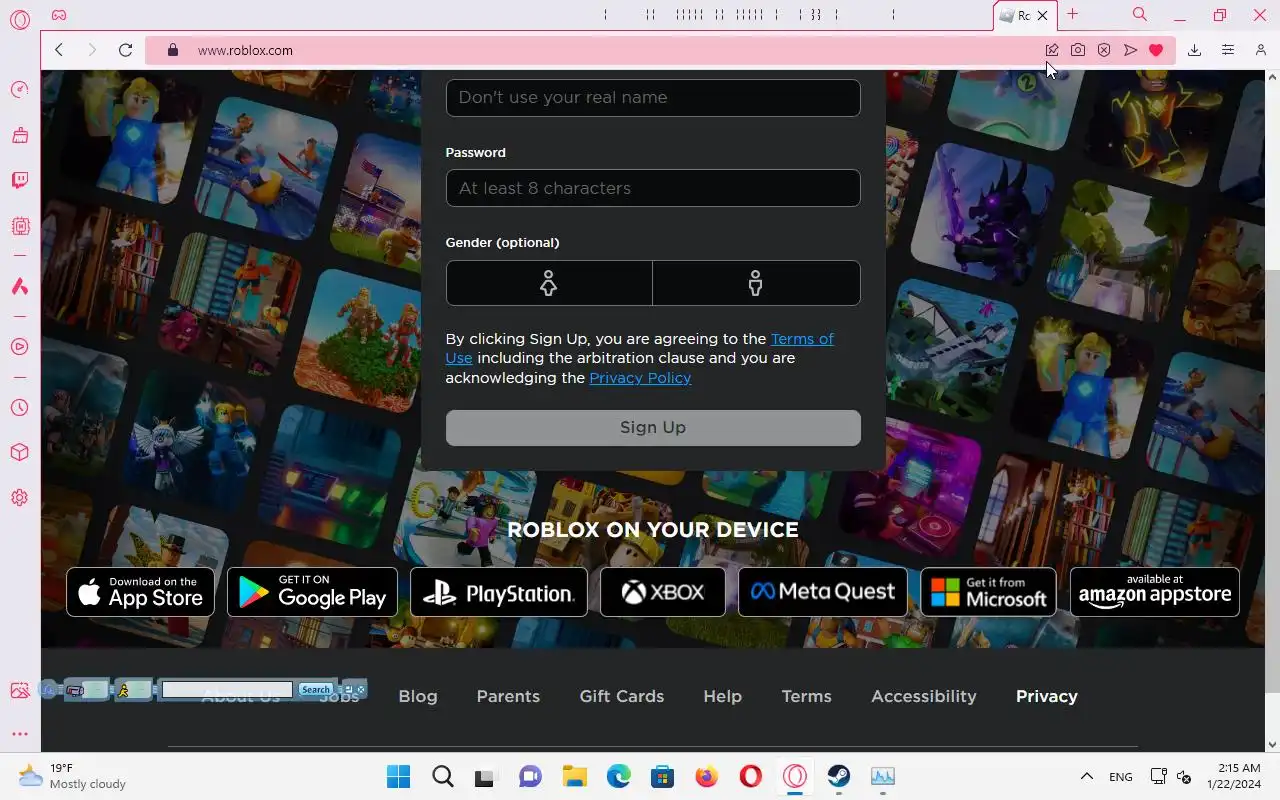Click the overlay toolbar search text box
Image resolution: width=1280 pixels, height=800 pixels.
click(227, 690)
